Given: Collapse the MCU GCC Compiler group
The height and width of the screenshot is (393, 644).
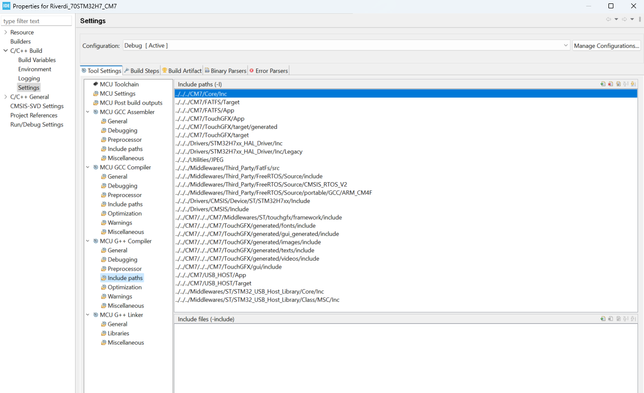Looking at the screenshot, I should click(87, 167).
